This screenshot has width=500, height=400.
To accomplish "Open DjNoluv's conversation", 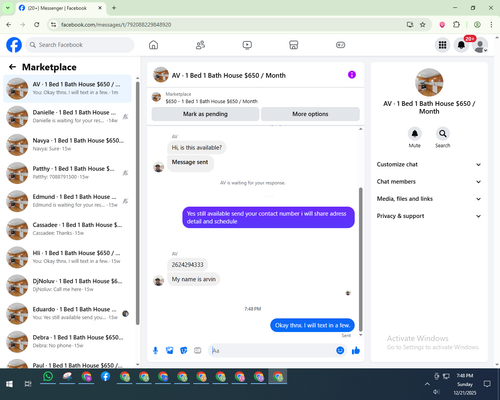I will coord(67,285).
